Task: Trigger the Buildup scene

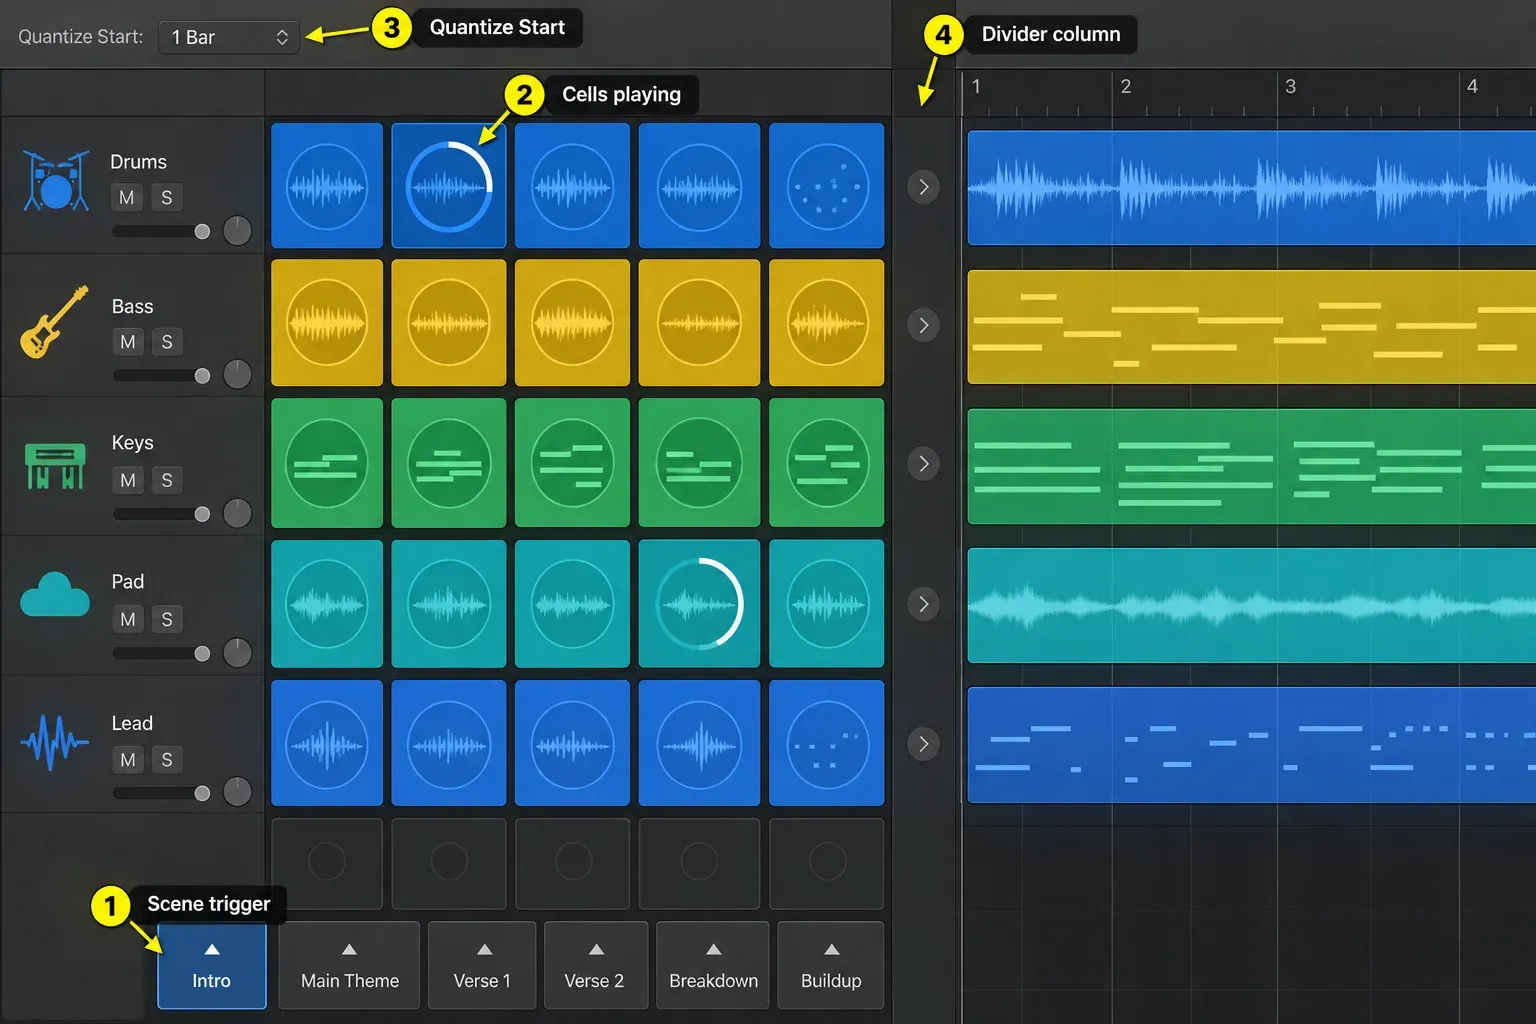Action: [831, 966]
